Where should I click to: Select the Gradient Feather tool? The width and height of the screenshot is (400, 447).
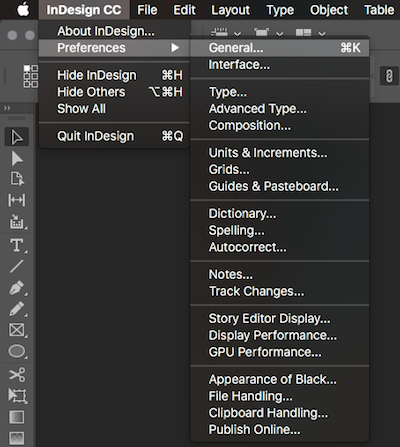(17, 438)
